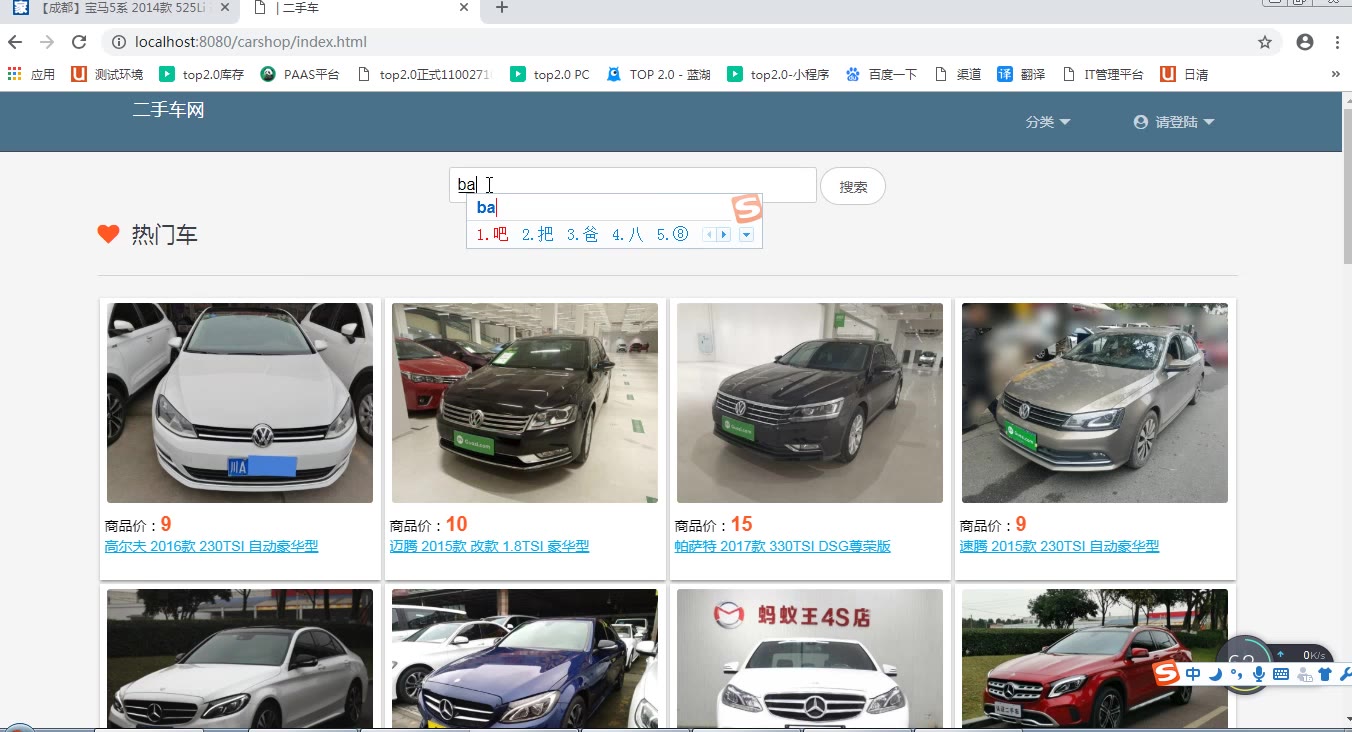The width and height of the screenshot is (1352, 732).
Task: Open the 百度一下 bookmark
Action: [x=881, y=74]
